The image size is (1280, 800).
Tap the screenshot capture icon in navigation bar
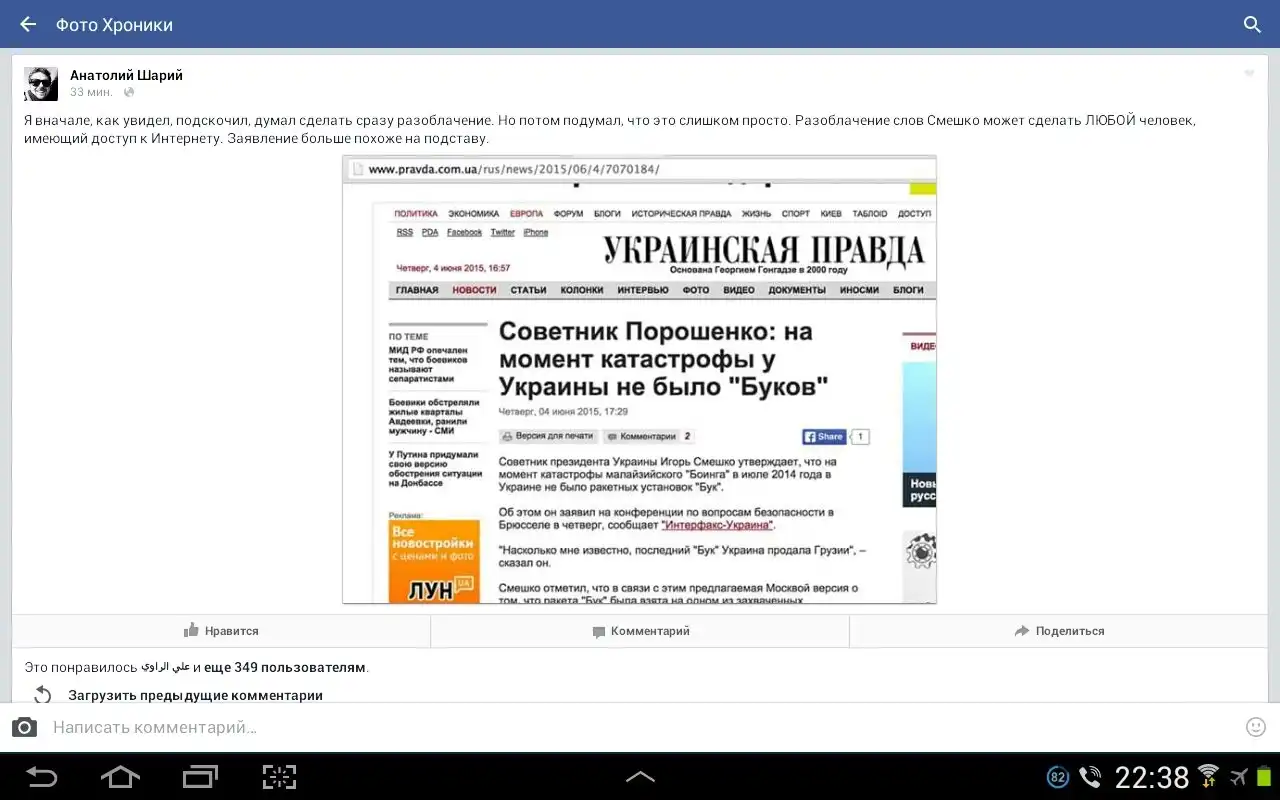(x=280, y=777)
